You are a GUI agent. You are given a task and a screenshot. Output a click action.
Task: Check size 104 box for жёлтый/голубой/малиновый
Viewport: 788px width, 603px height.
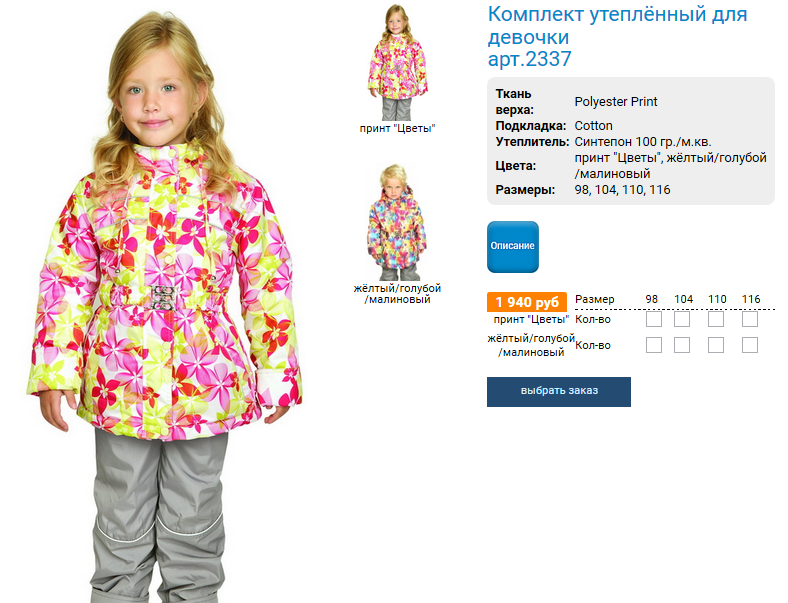coord(682,345)
